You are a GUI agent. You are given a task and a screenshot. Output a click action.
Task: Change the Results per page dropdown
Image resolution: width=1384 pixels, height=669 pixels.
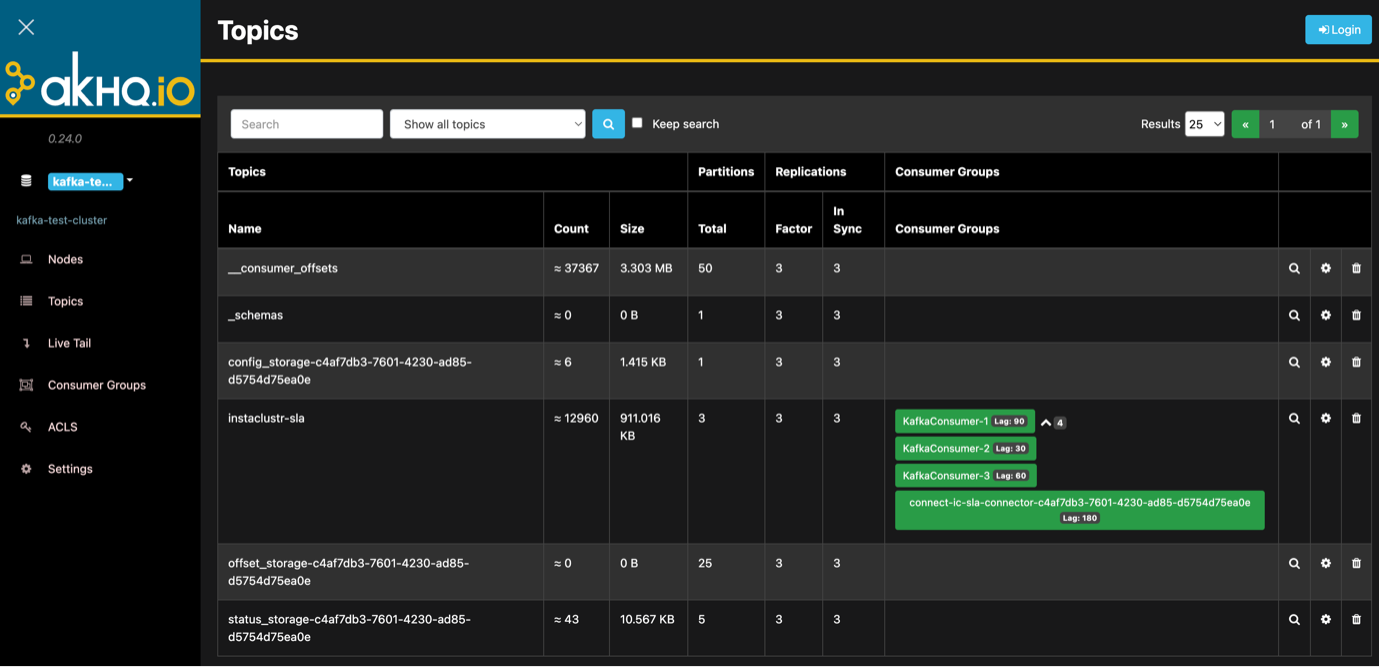coord(1204,124)
